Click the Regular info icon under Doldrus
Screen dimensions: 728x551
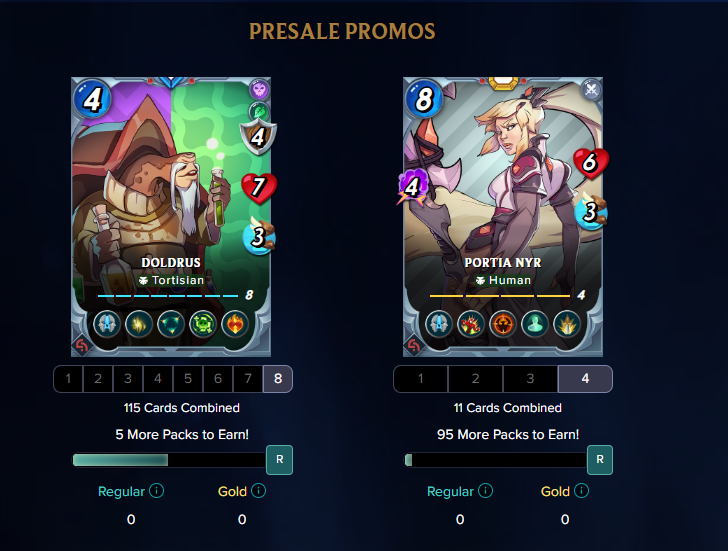[156, 491]
